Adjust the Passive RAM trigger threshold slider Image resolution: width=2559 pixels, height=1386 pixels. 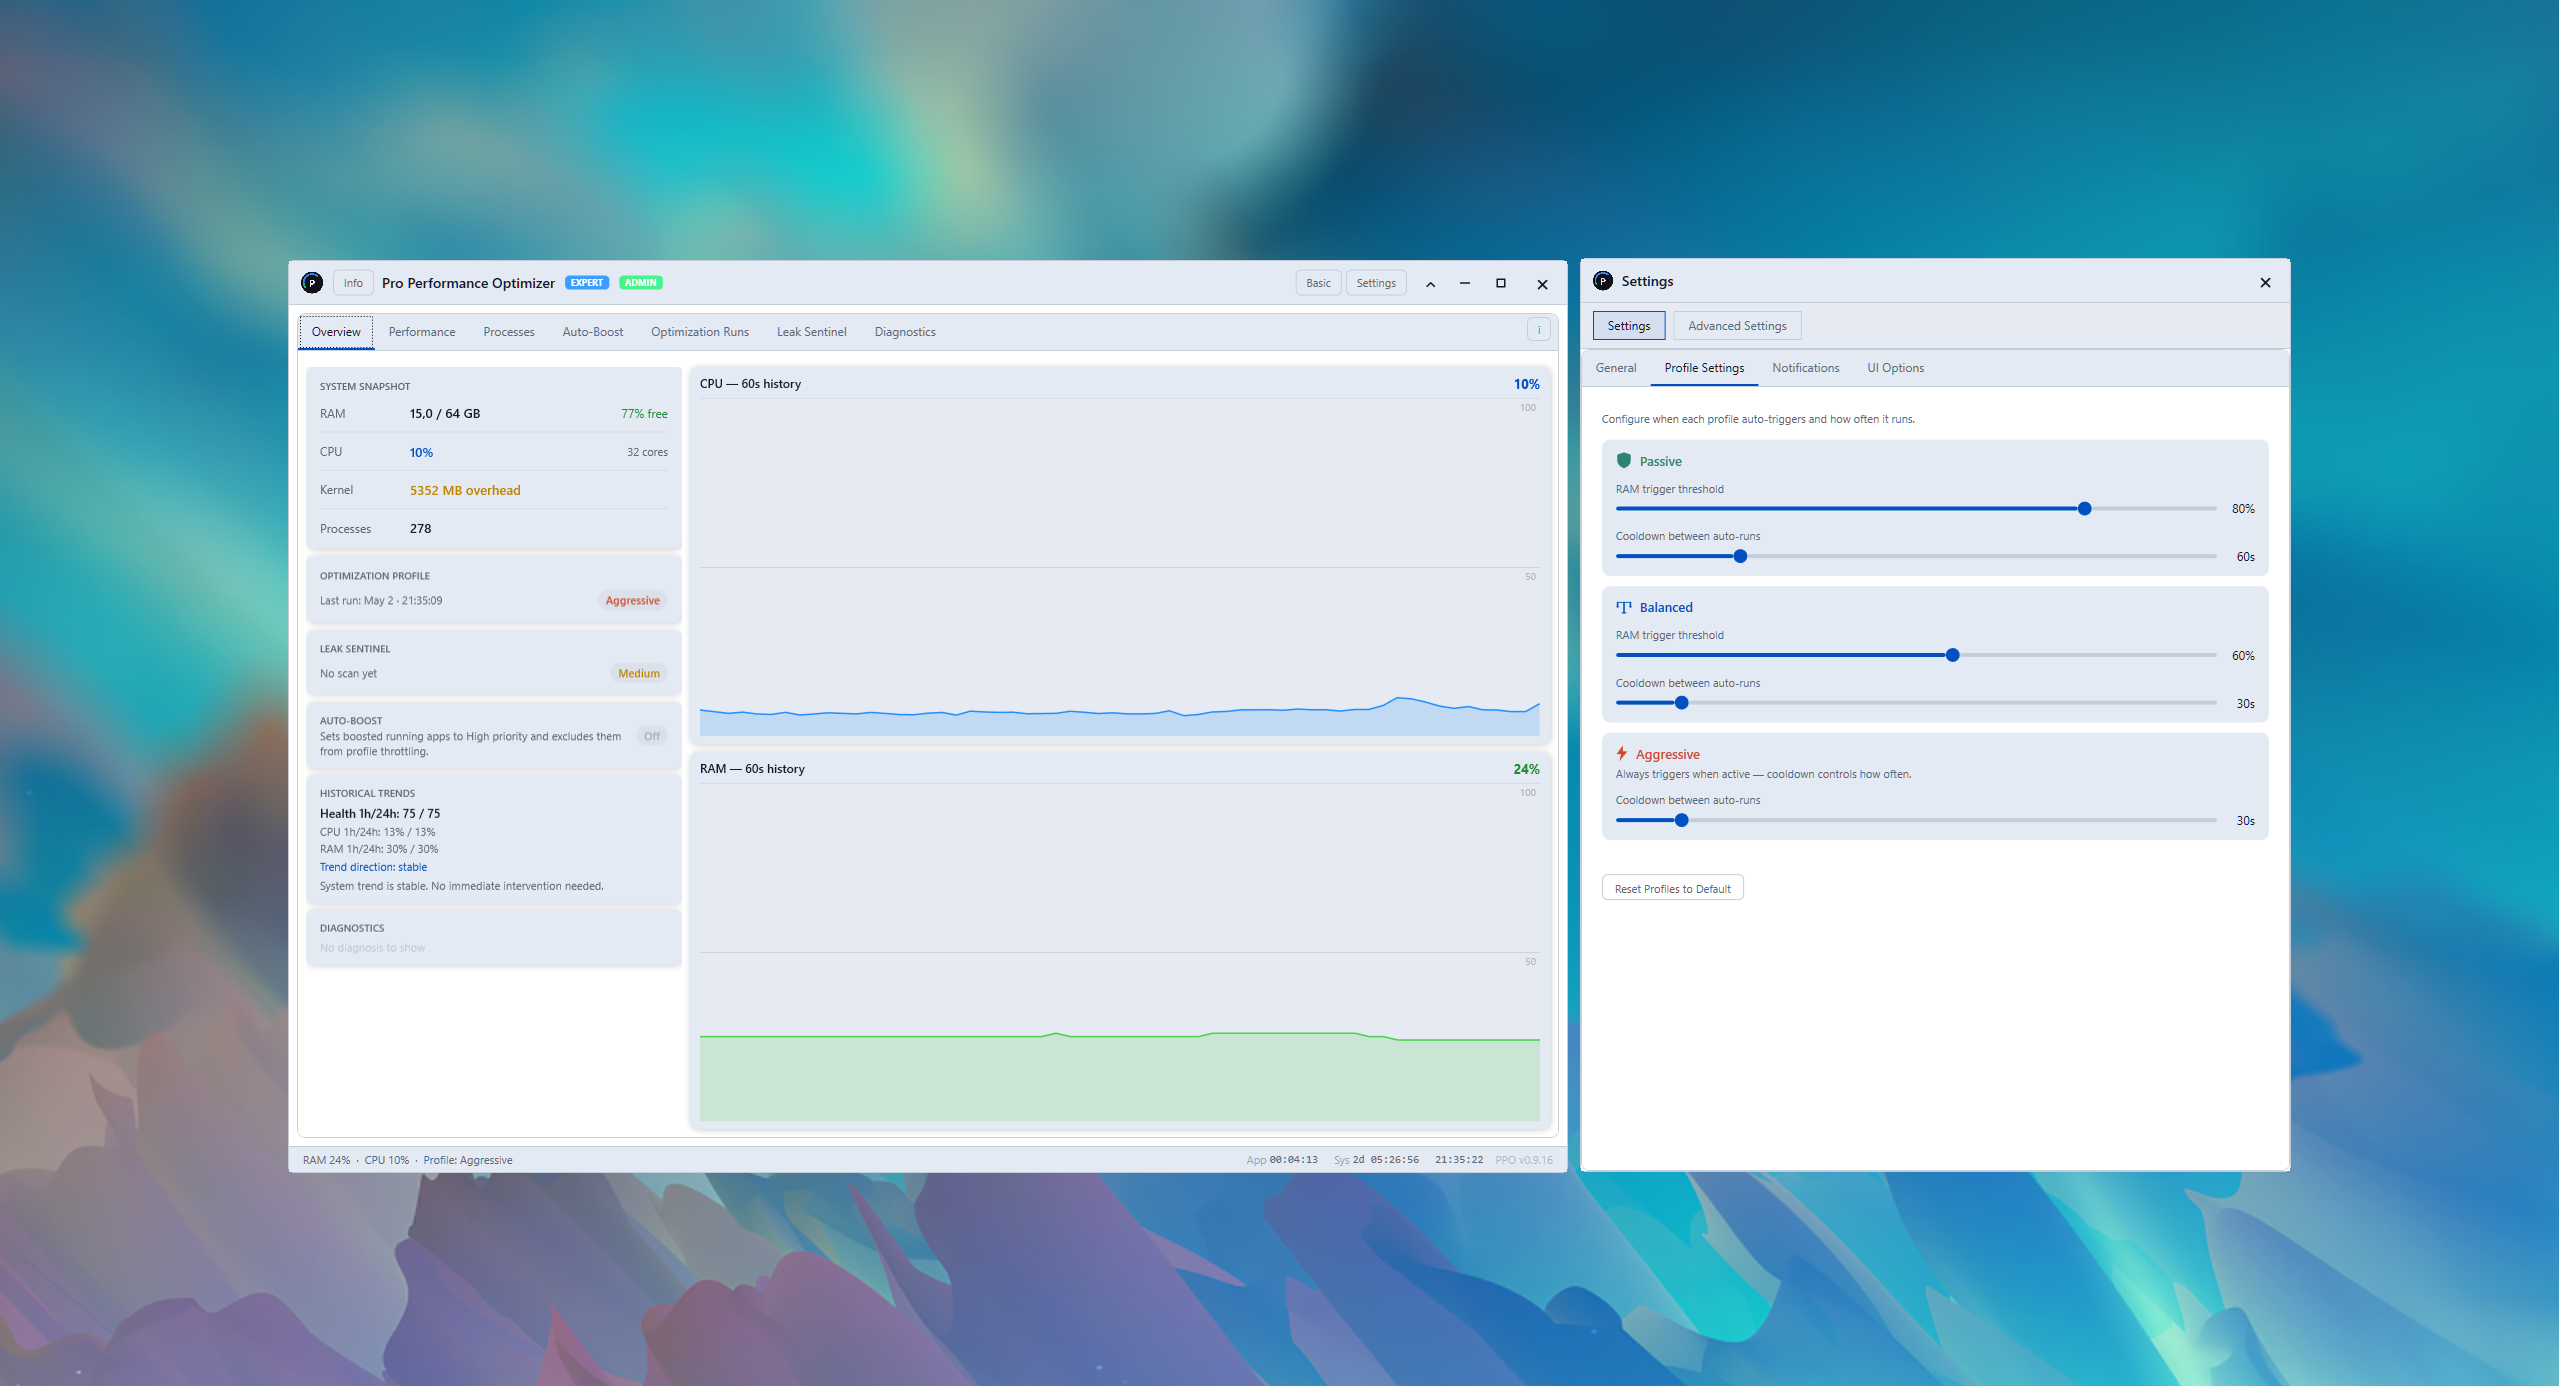(1916, 509)
